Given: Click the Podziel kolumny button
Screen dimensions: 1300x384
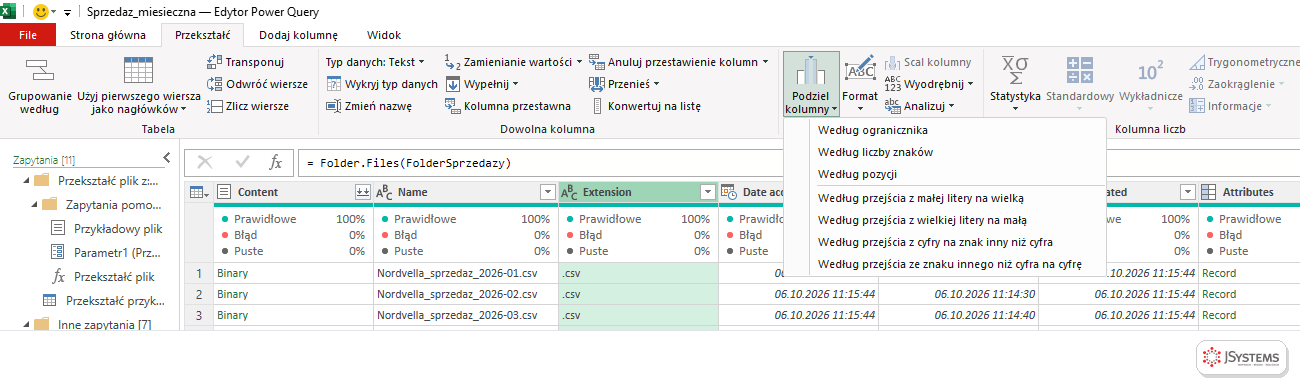Looking at the screenshot, I should [x=811, y=84].
